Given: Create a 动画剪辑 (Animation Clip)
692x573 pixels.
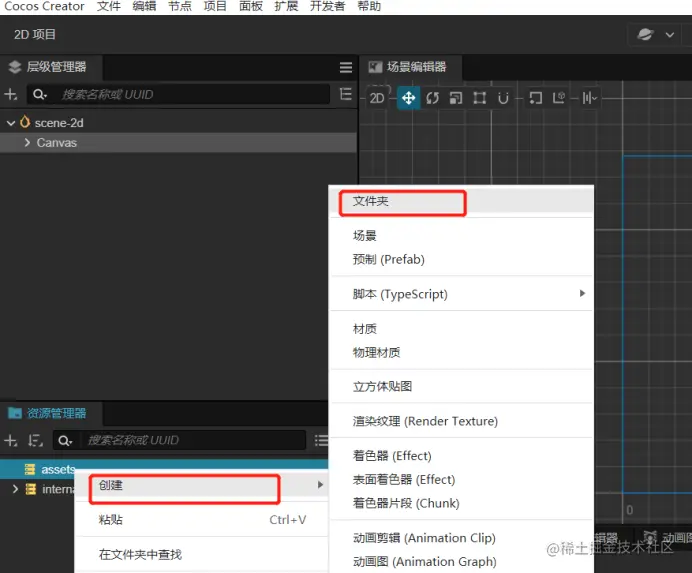Looking at the screenshot, I should (x=461, y=538).
